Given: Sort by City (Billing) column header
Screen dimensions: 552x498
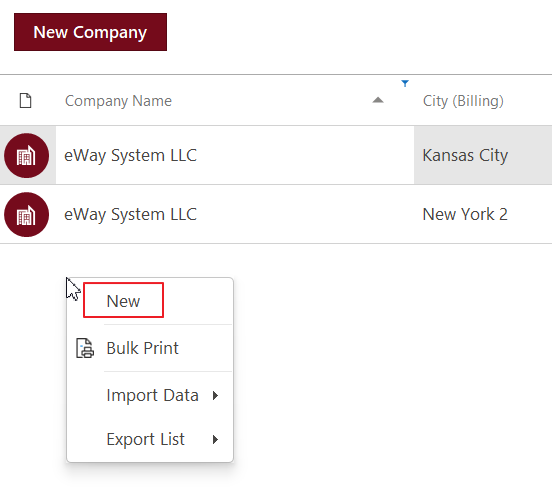Looking at the screenshot, I should [463, 101].
